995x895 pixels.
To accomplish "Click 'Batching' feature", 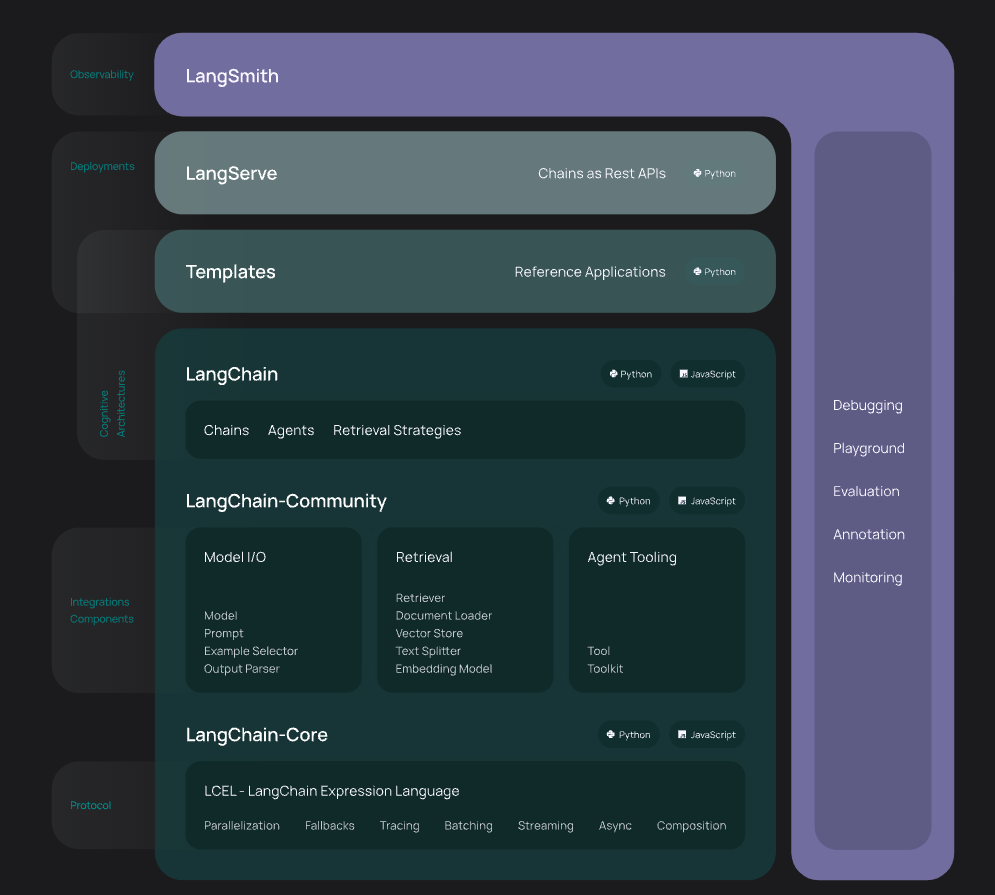I will pyautogui.click(x=468, y=826).
